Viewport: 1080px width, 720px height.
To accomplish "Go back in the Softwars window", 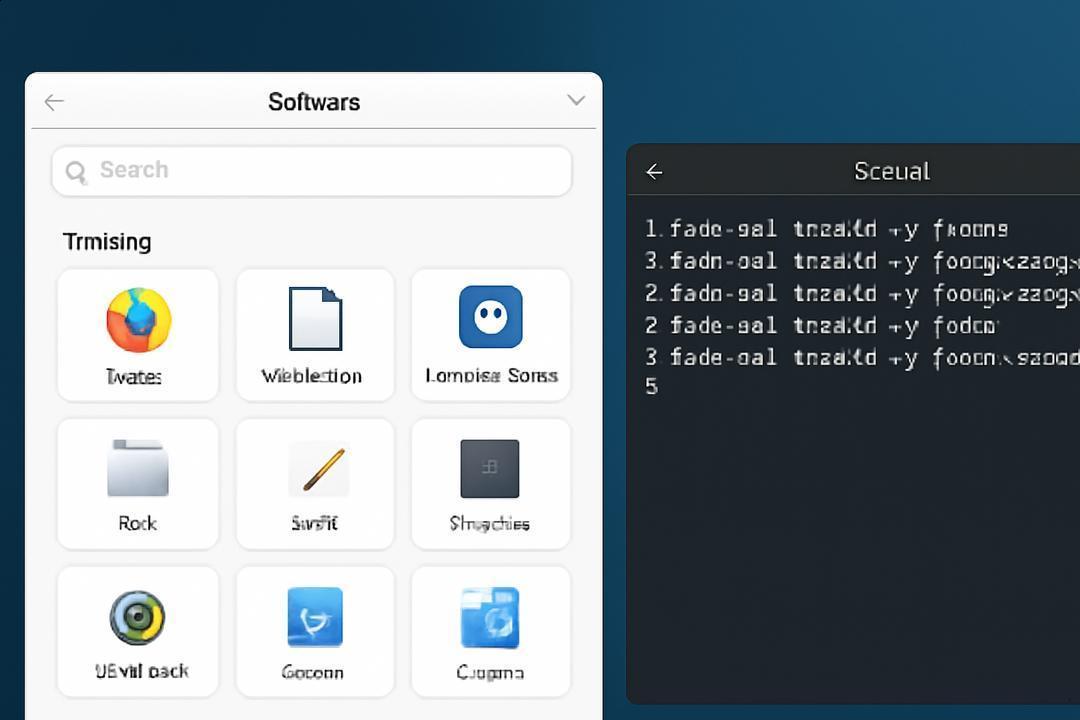I will click(54, 102).
